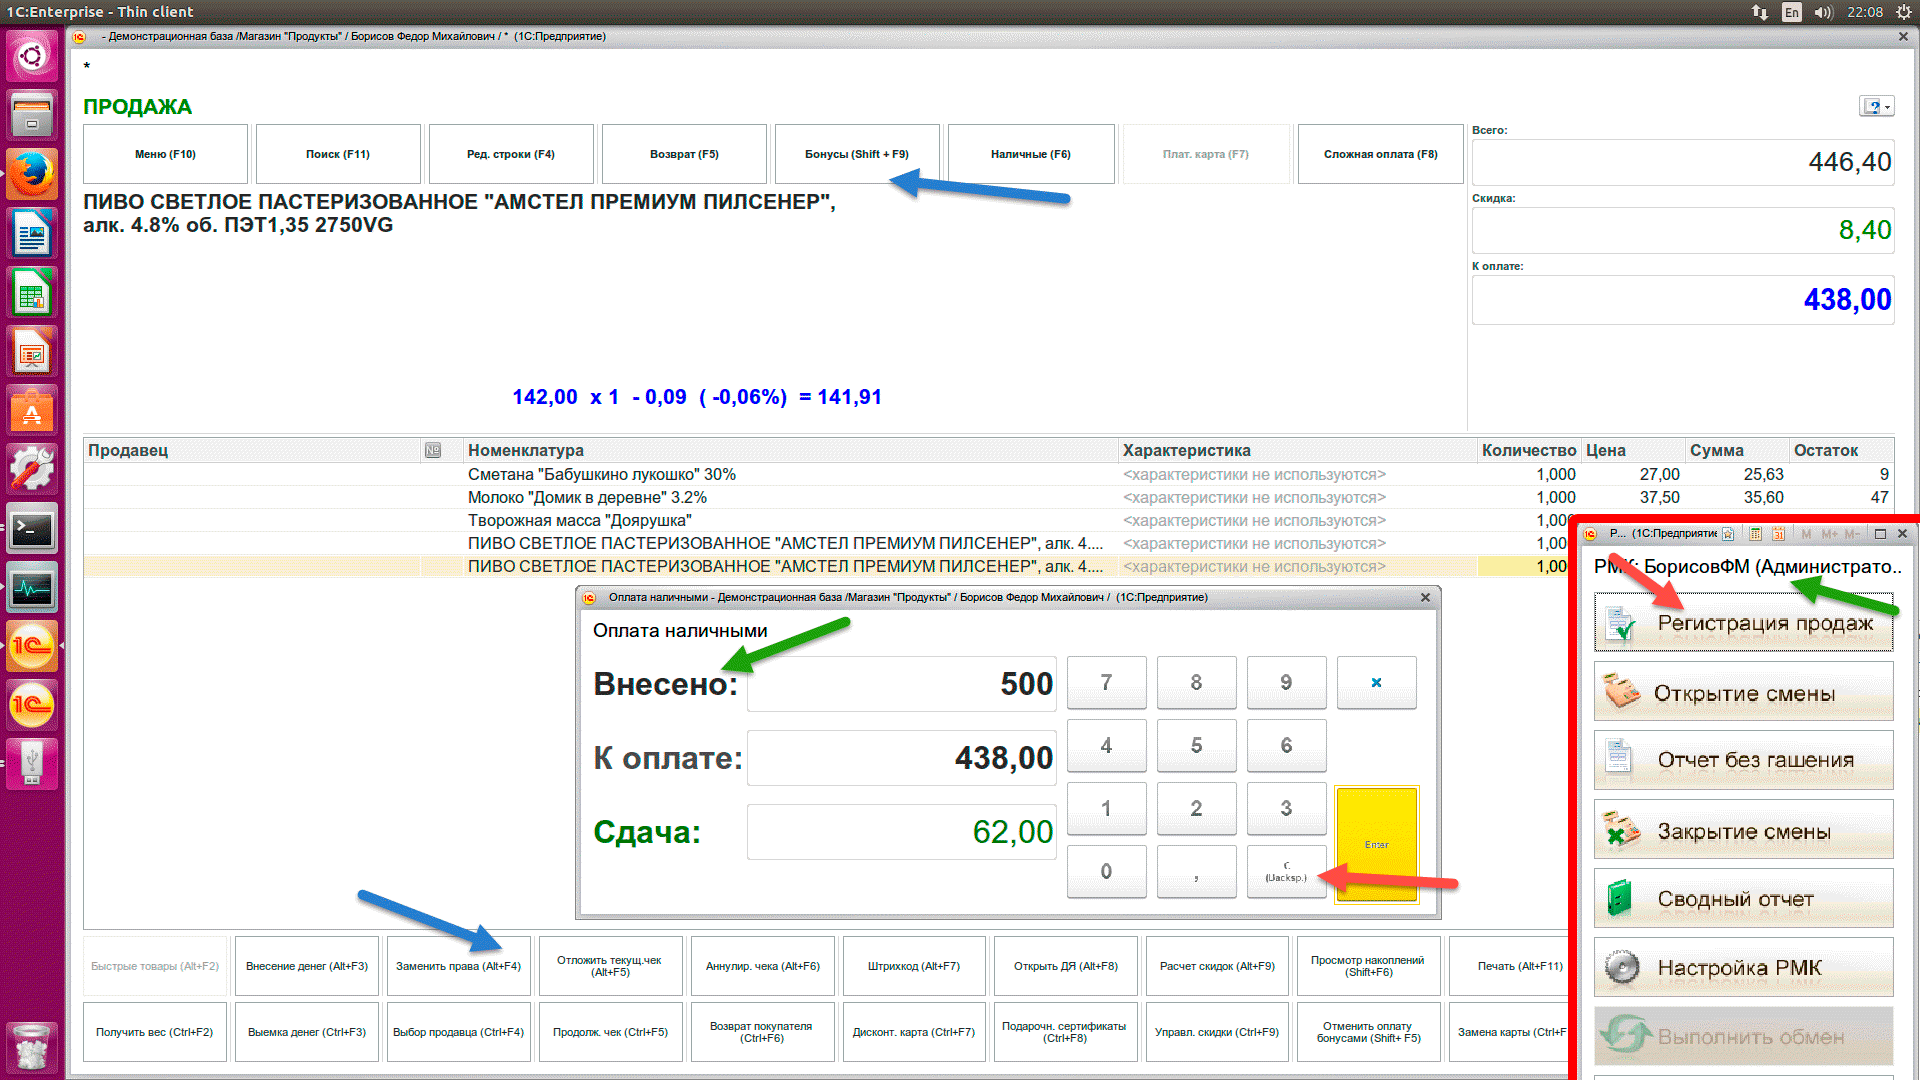The image size is (1920, 1080).
Task: Click the keyboard language En indicator
Action: coord(1791,12)
